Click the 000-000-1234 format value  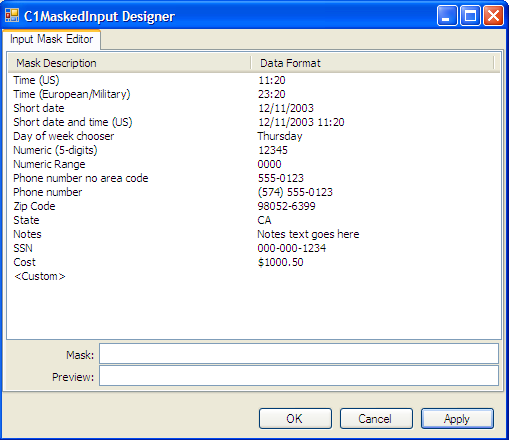[x=292, y=248]
